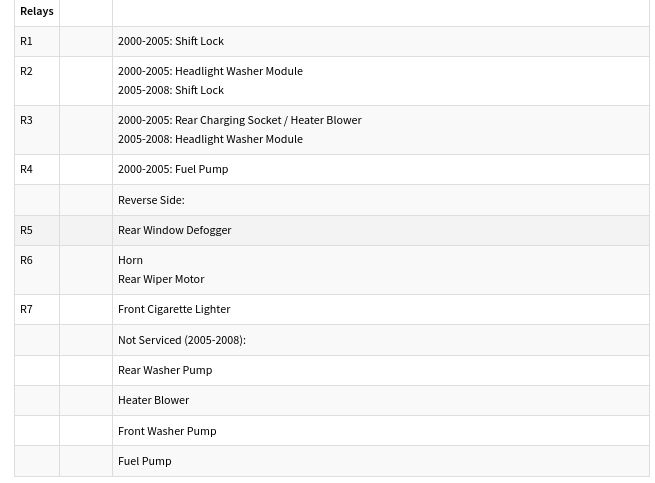Select the highlighted Rear Window Defogger row
655x483 pixels.
332,230
